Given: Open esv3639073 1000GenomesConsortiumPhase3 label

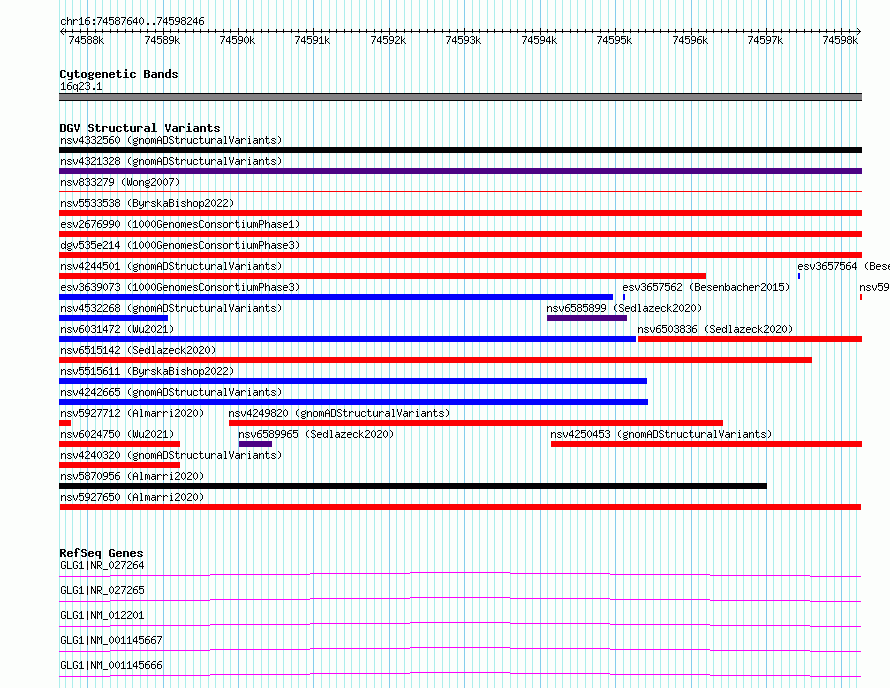Looking at the screenshot, I should point(180,287).
